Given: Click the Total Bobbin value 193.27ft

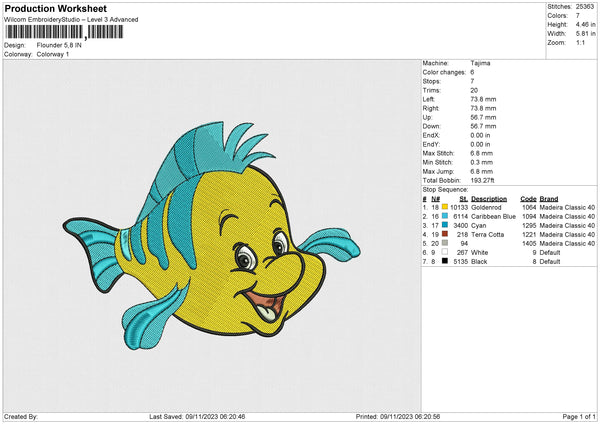Looking at the screenshot, I should pos(483,180).
